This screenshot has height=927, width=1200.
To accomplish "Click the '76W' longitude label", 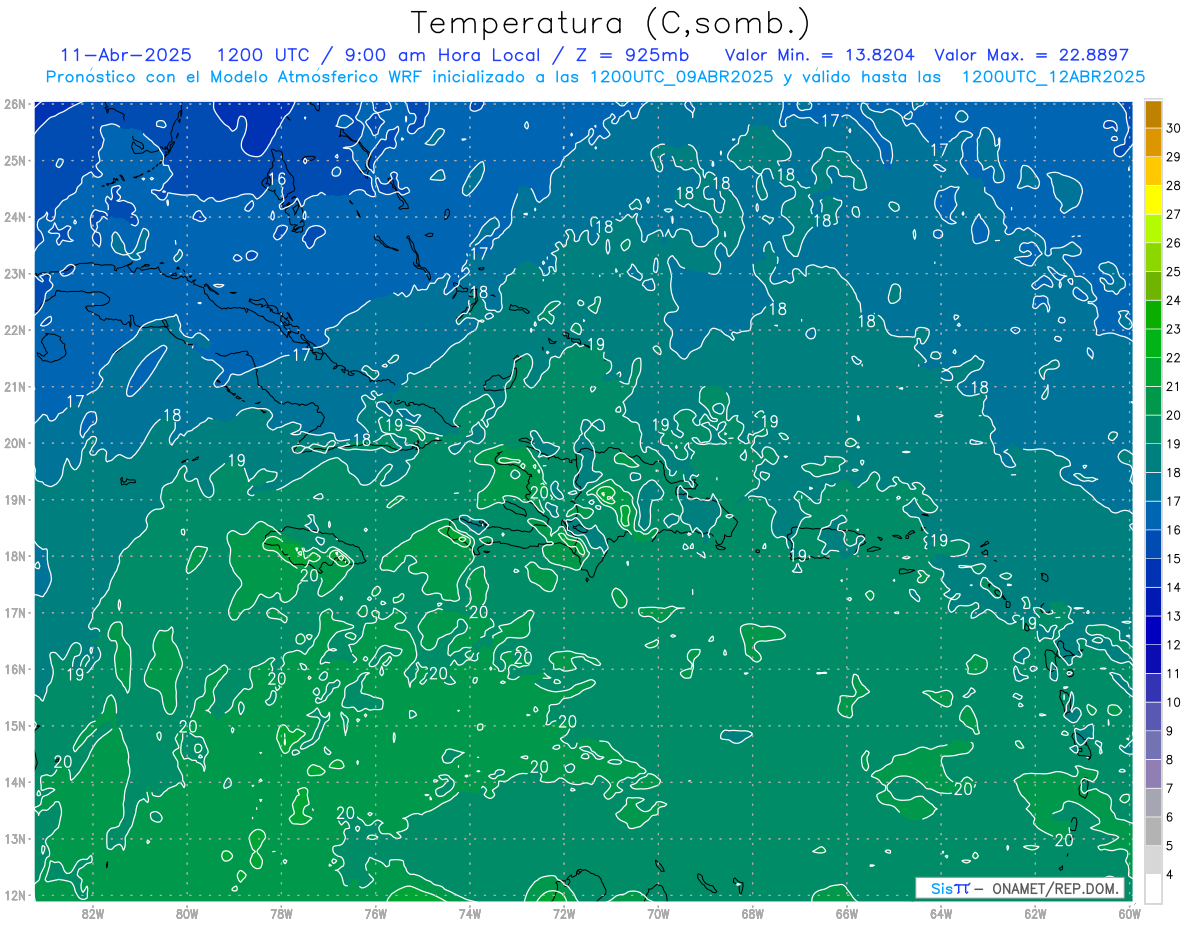I will click(375, 913).
